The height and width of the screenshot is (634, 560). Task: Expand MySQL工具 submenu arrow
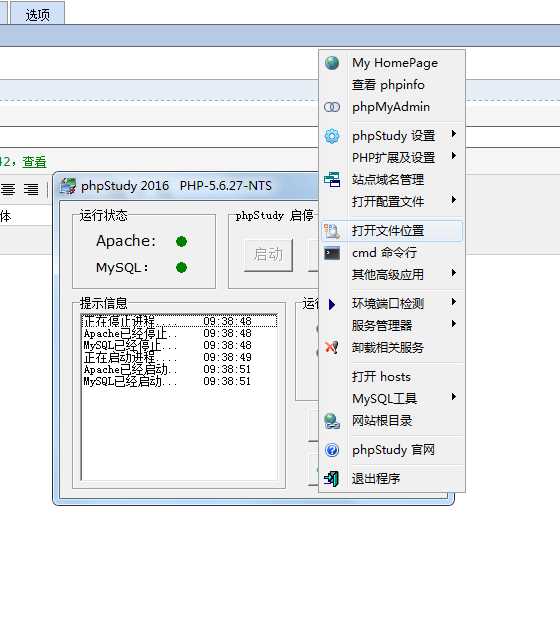[454, 397]
